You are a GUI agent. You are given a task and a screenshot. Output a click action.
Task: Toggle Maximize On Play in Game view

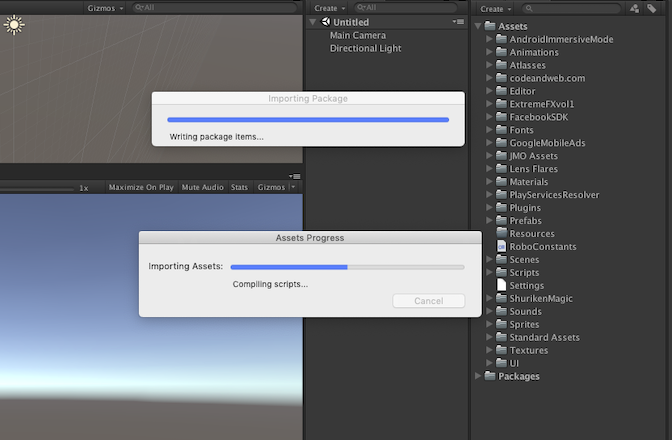141,187
